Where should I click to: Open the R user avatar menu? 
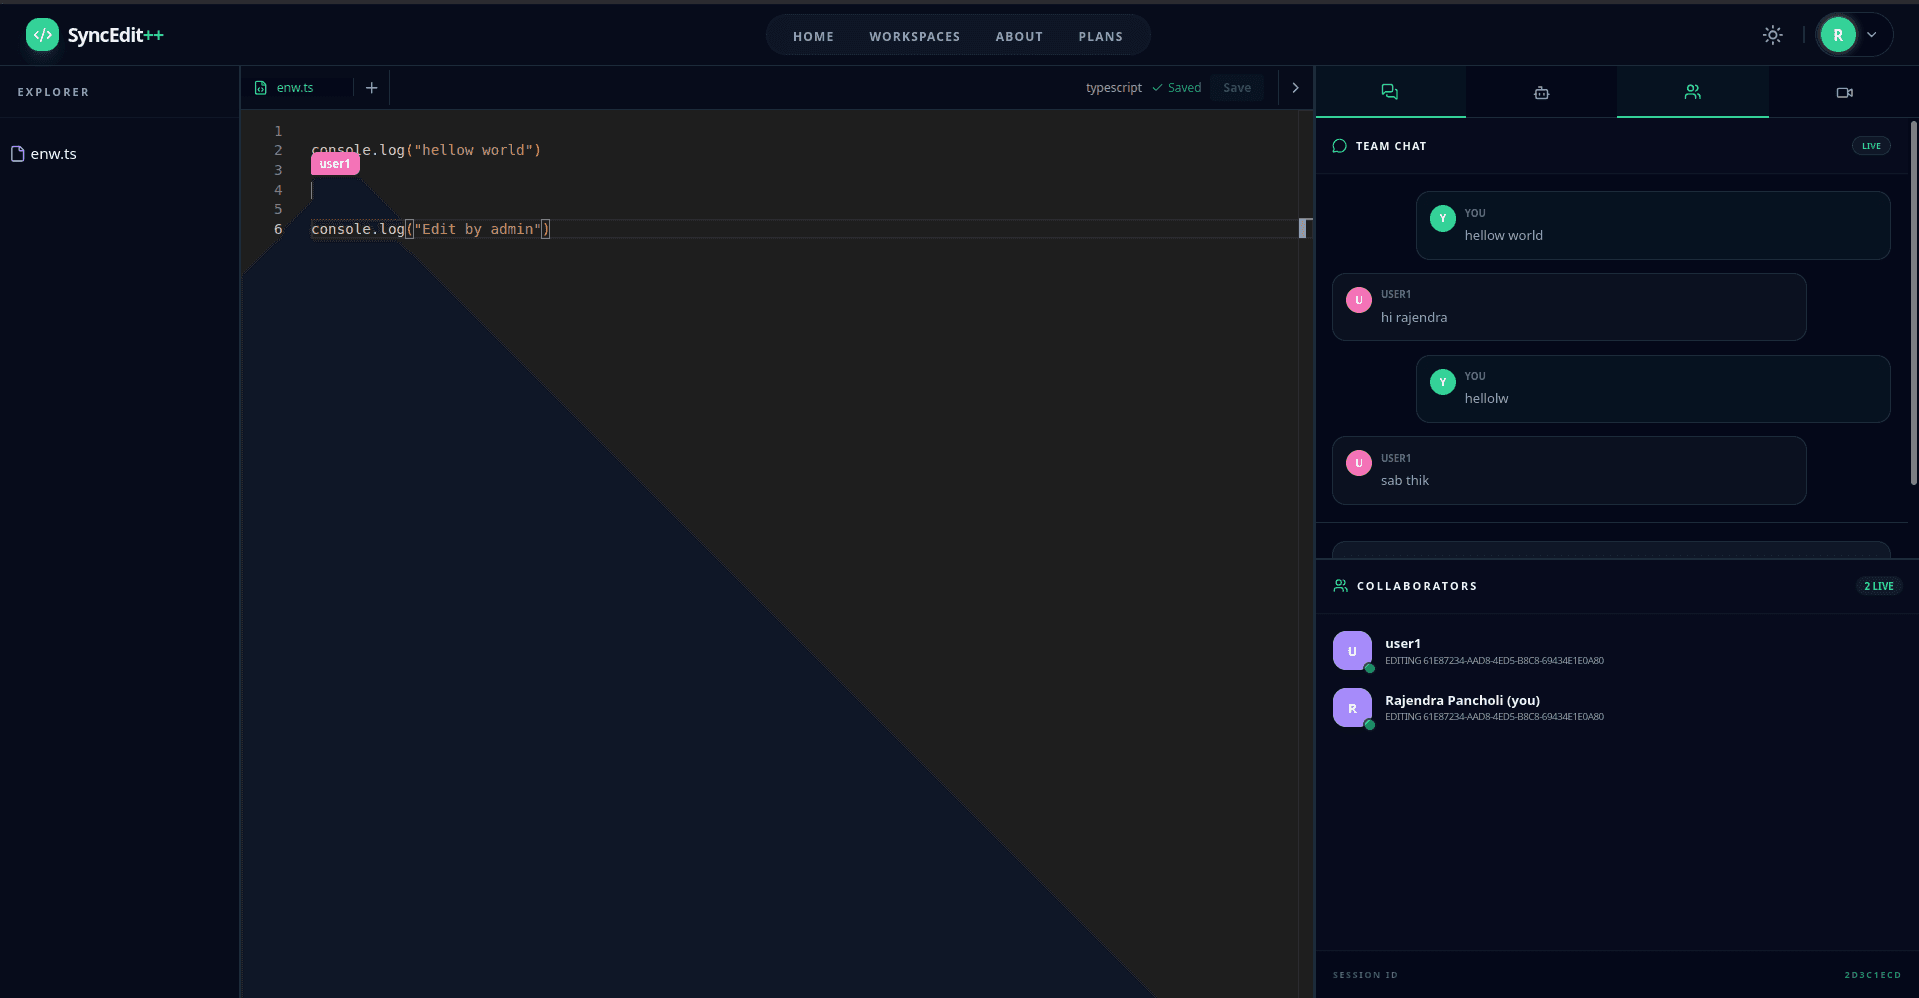click(1838, 35)
